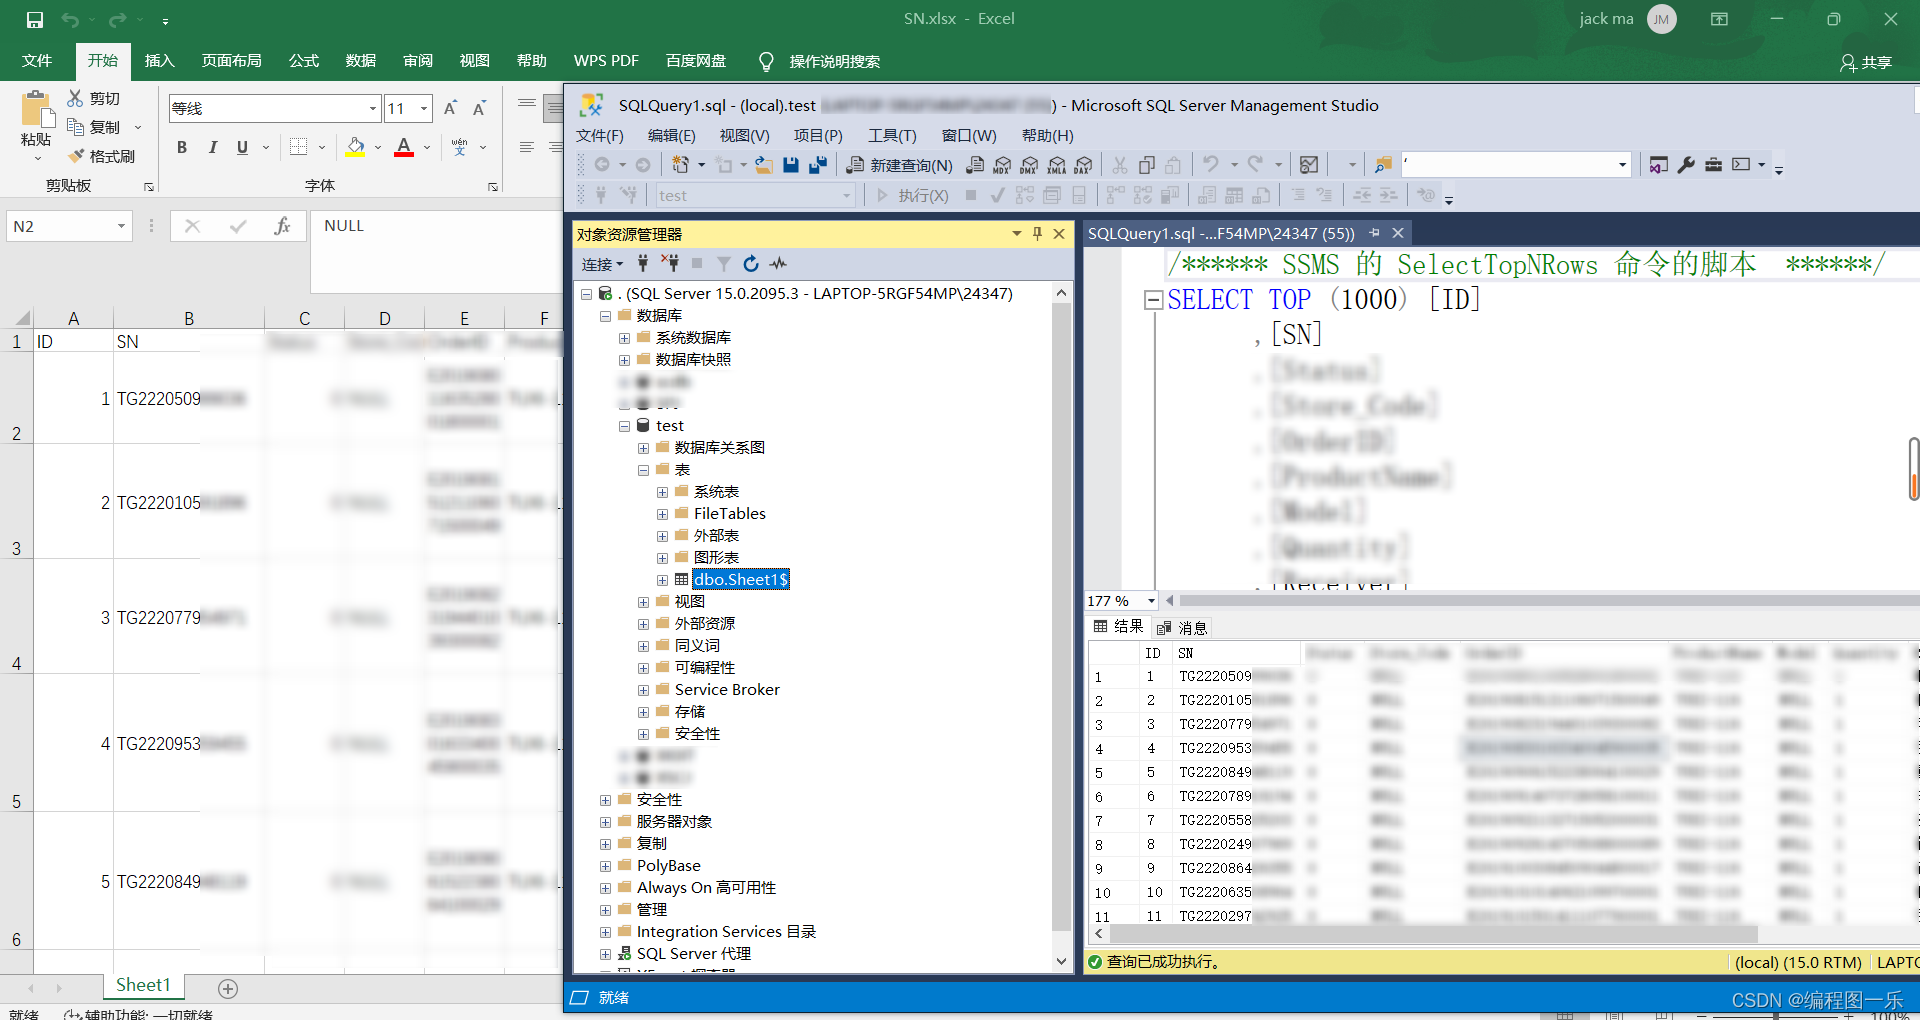1920x1020 pixels.
Task: Click New Query button in SSMS toolbar
Action: 899,165
